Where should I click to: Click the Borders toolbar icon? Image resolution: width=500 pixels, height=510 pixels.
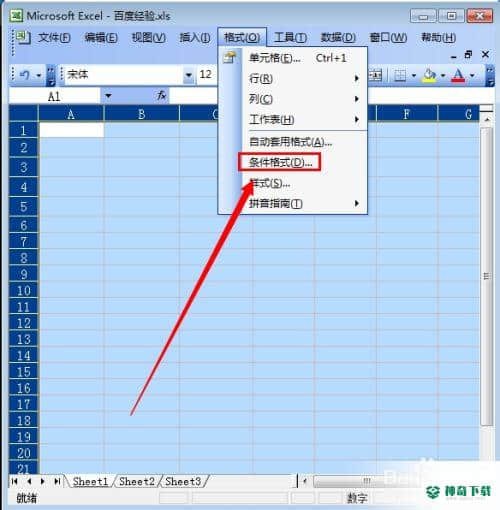(x=400, y=76)
